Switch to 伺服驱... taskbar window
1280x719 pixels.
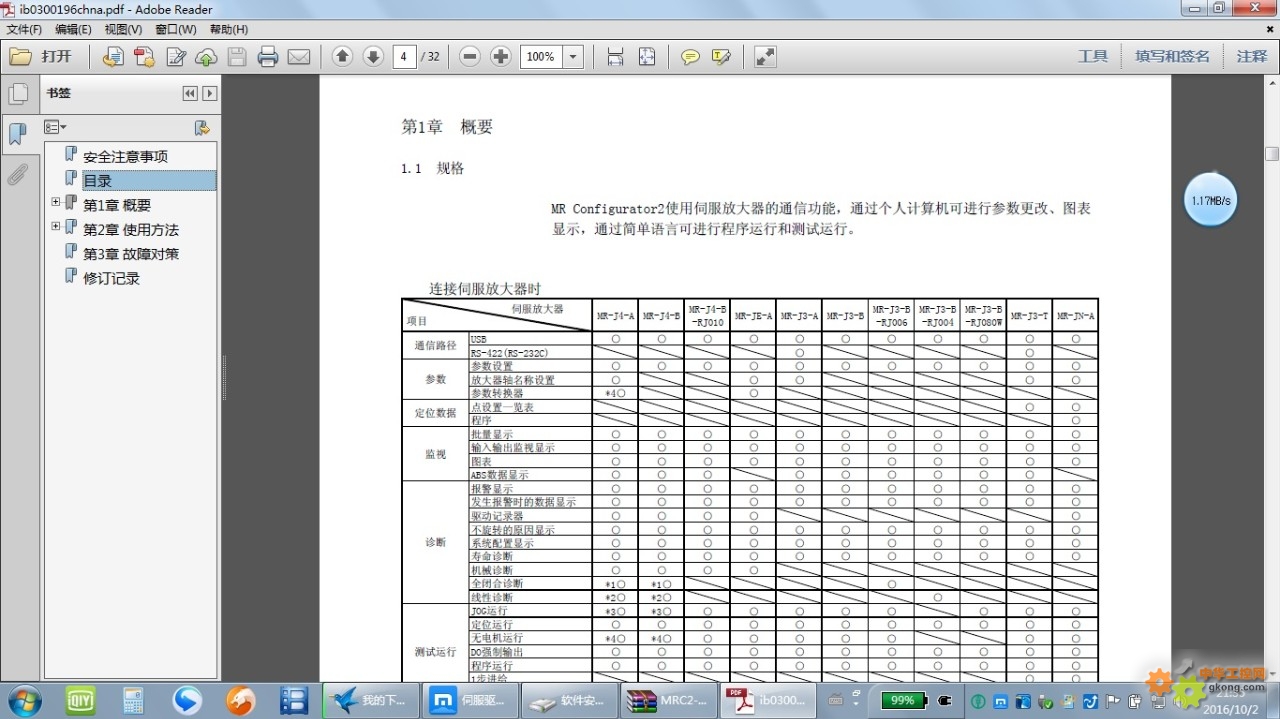click(471, 701)
